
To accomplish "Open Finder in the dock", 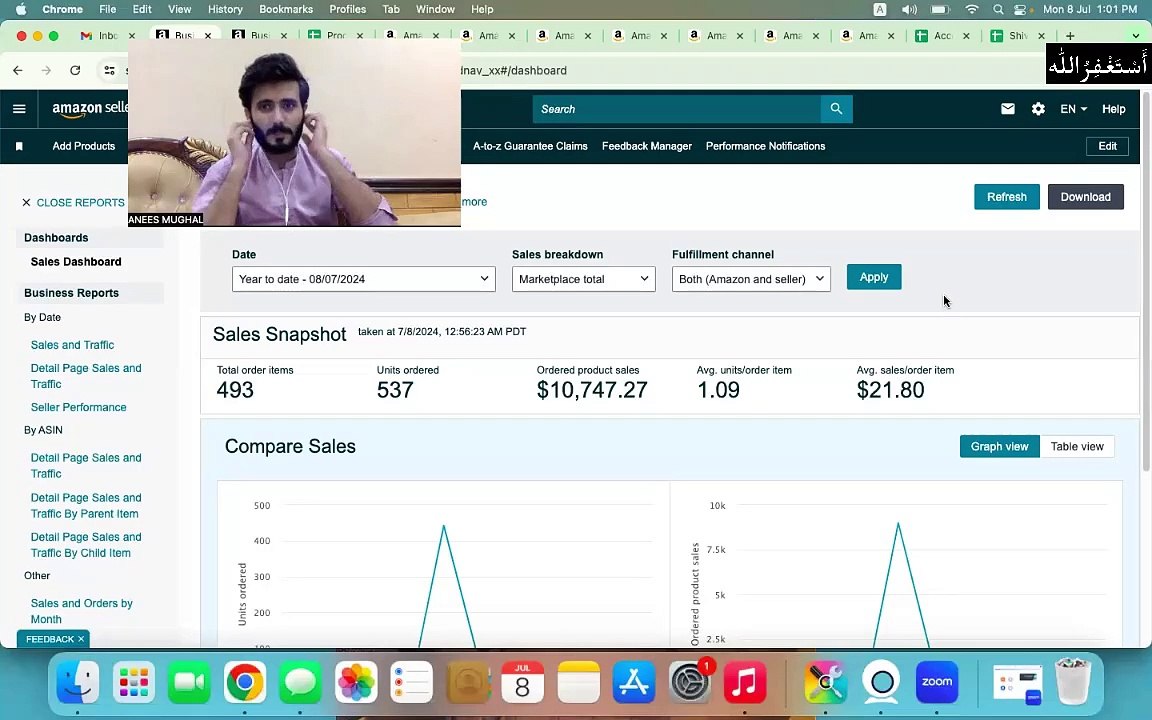I will [x=78, y=682].
